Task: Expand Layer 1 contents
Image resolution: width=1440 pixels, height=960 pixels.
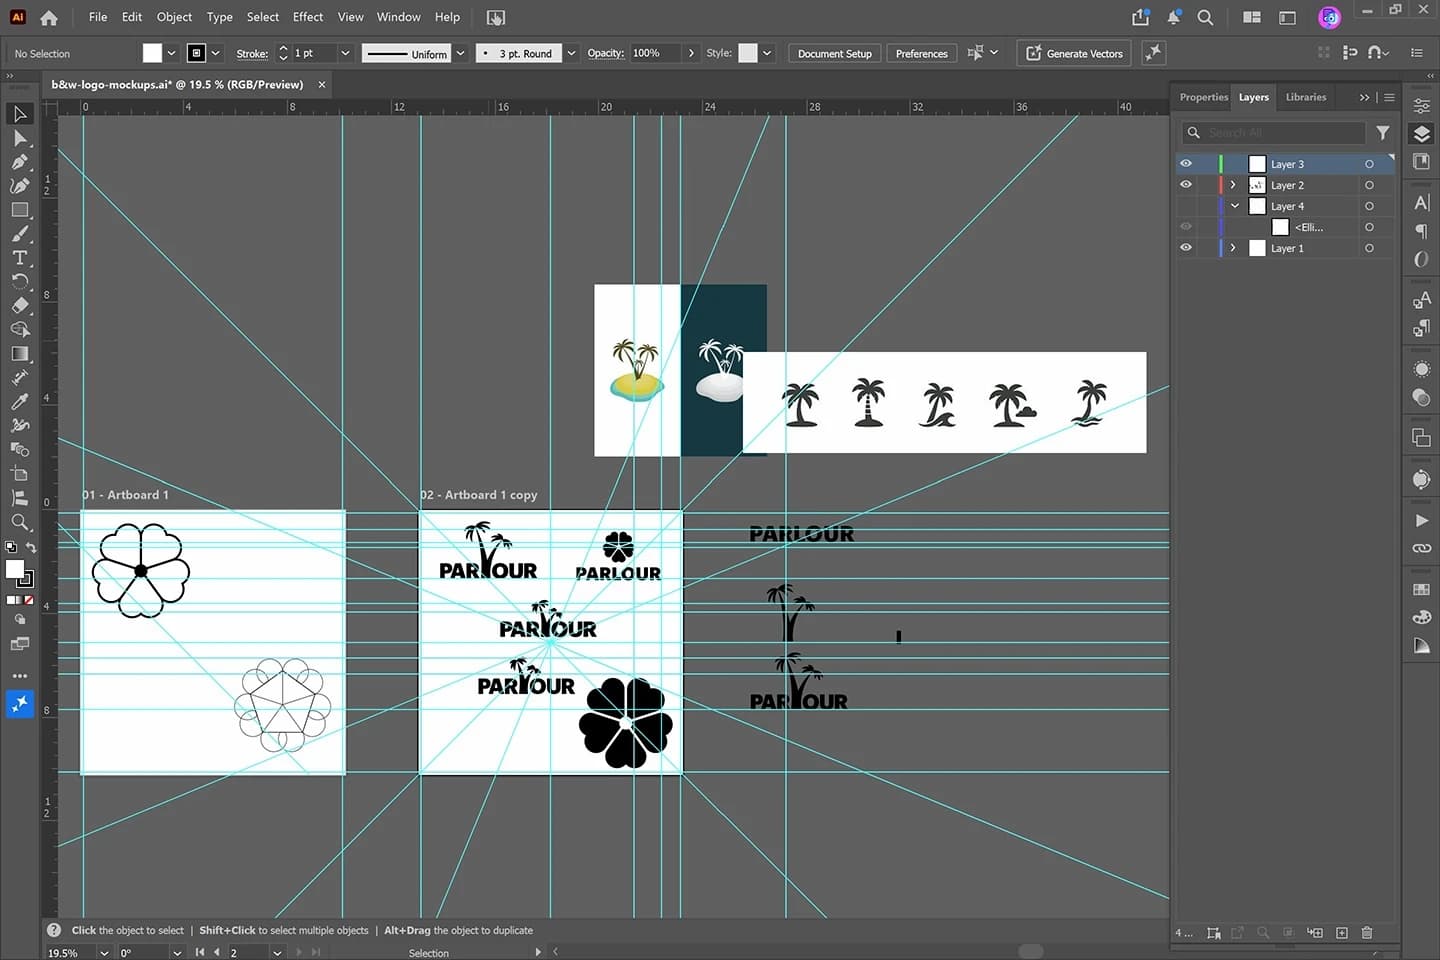Action: click(x=1233, y=248)
